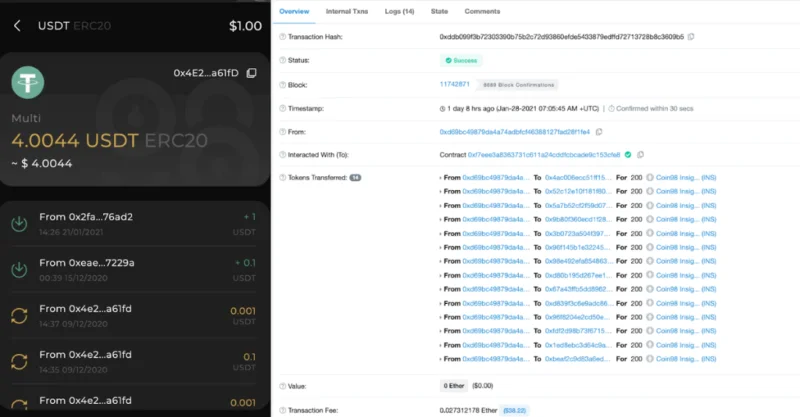This screenshot has height=417, width=800.
Task: Select the 4.0044 USDT ERC20 balance text
Action: pos(109,140)
